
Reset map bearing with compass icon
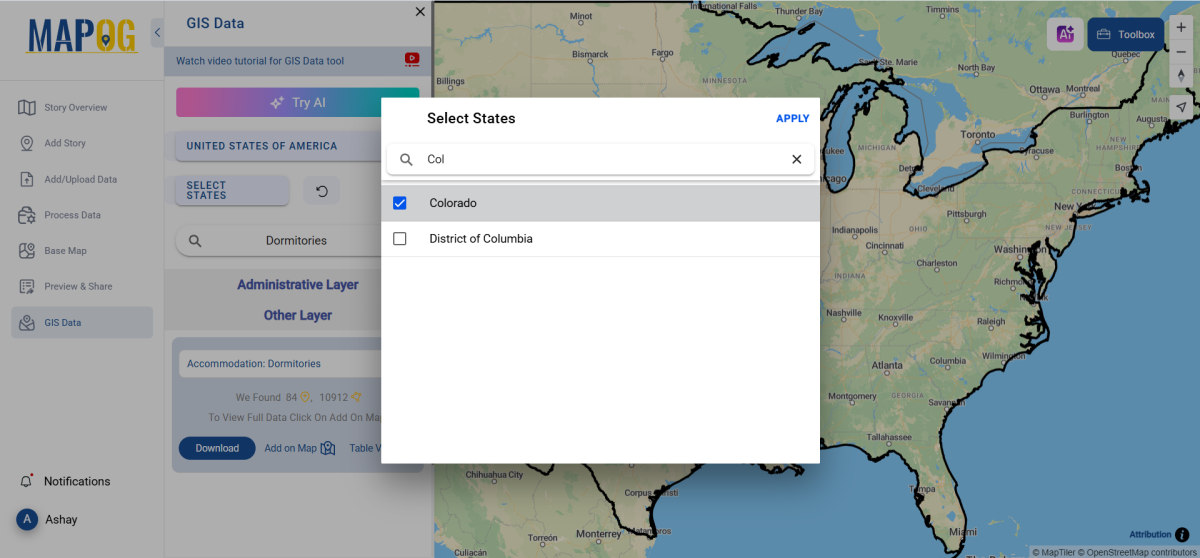click(x=1181, y=76)
